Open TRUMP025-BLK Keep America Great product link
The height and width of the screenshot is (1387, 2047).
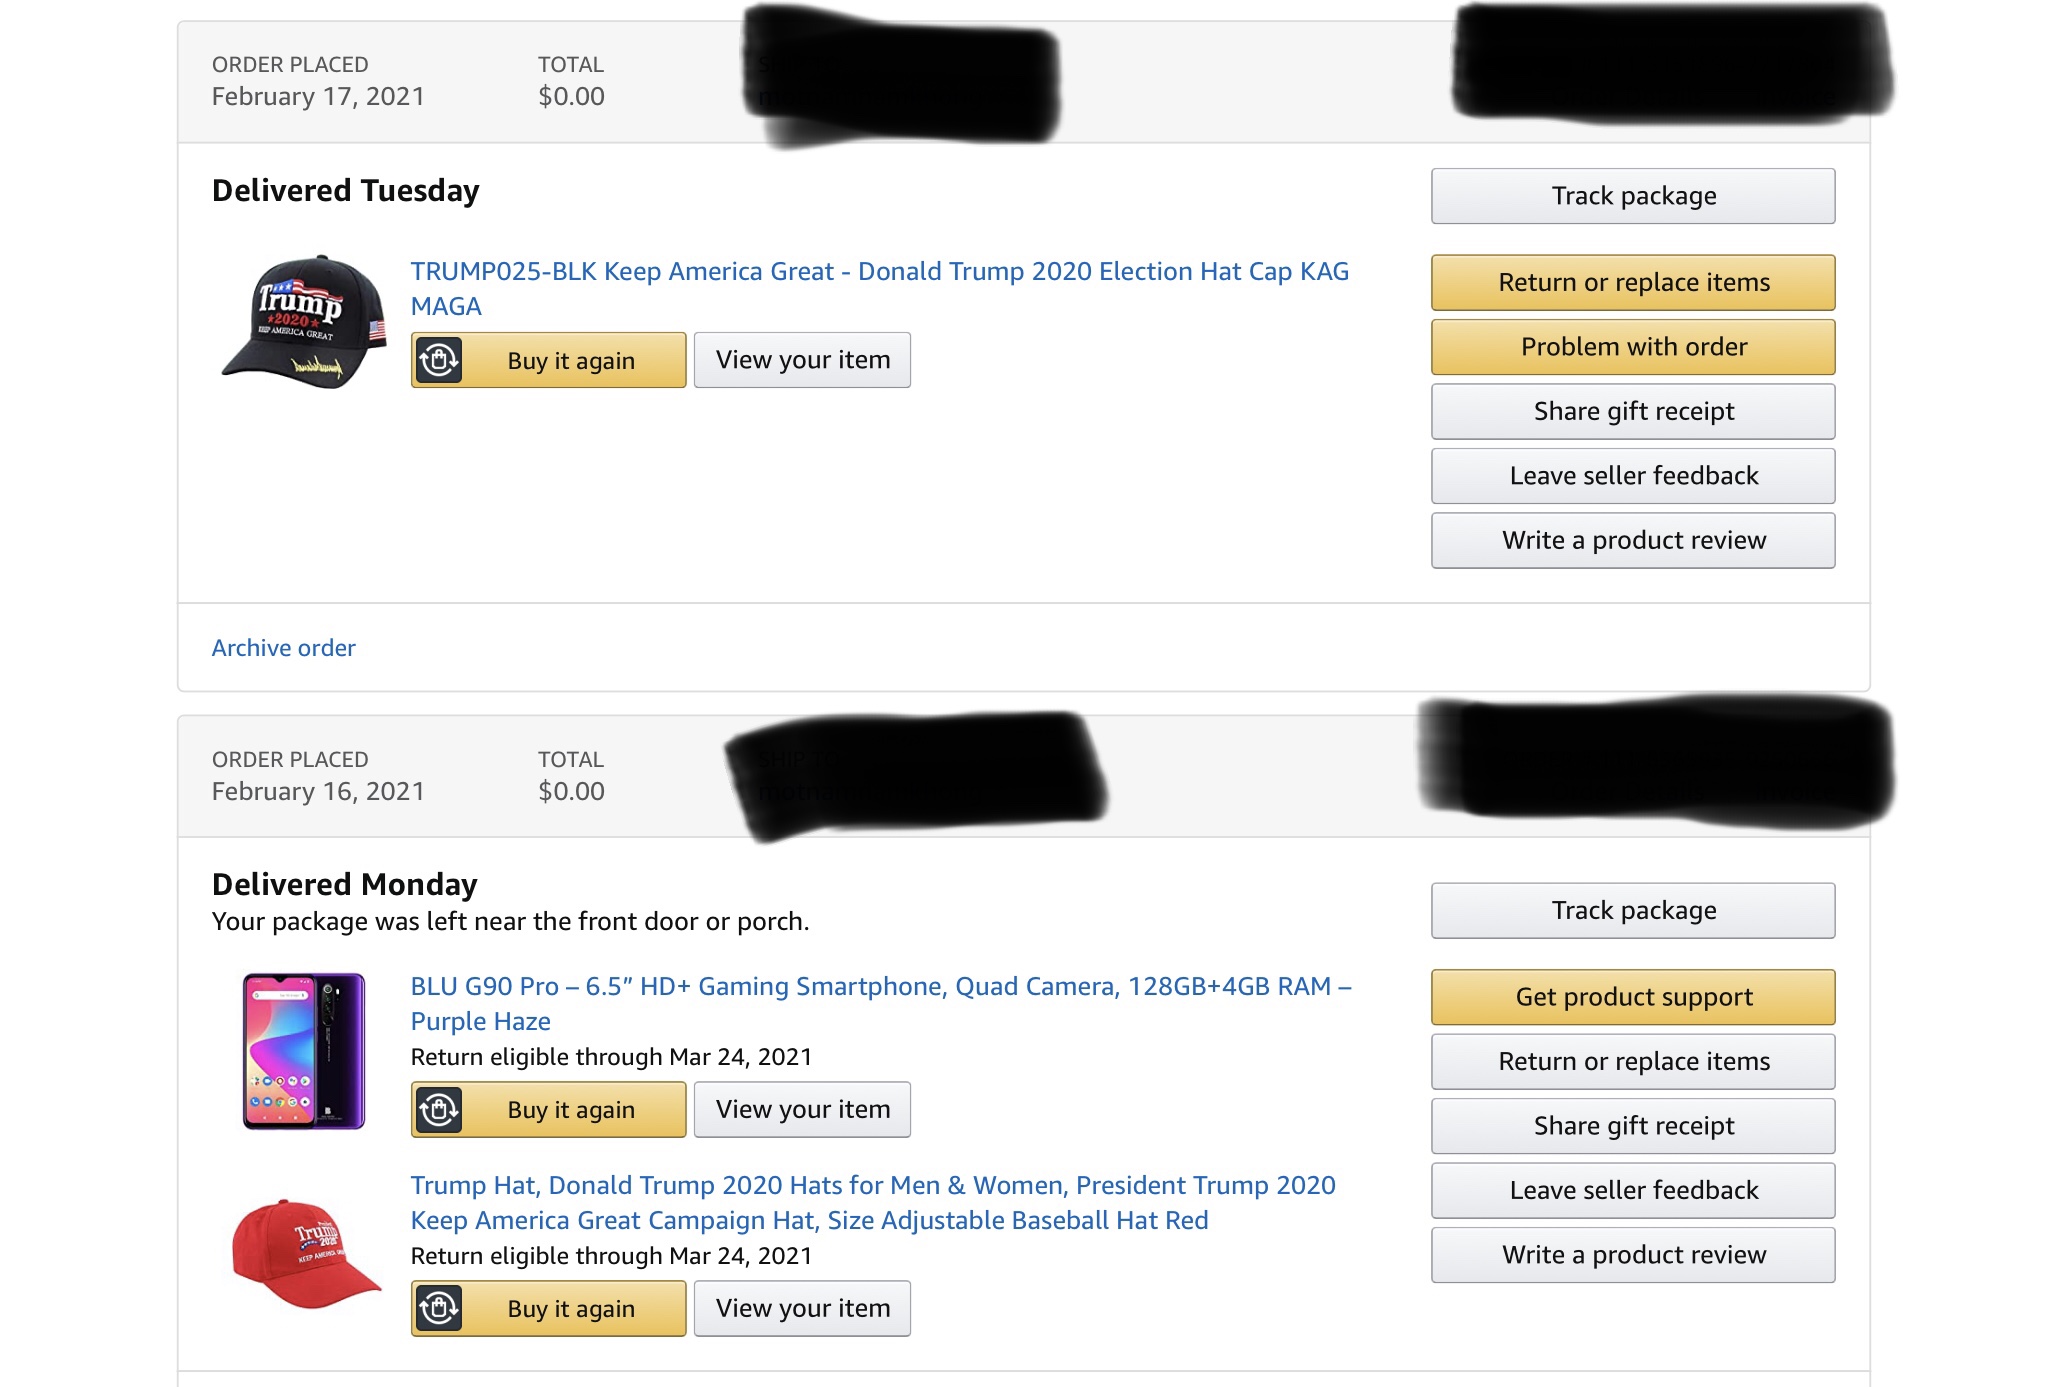[878, 272]
